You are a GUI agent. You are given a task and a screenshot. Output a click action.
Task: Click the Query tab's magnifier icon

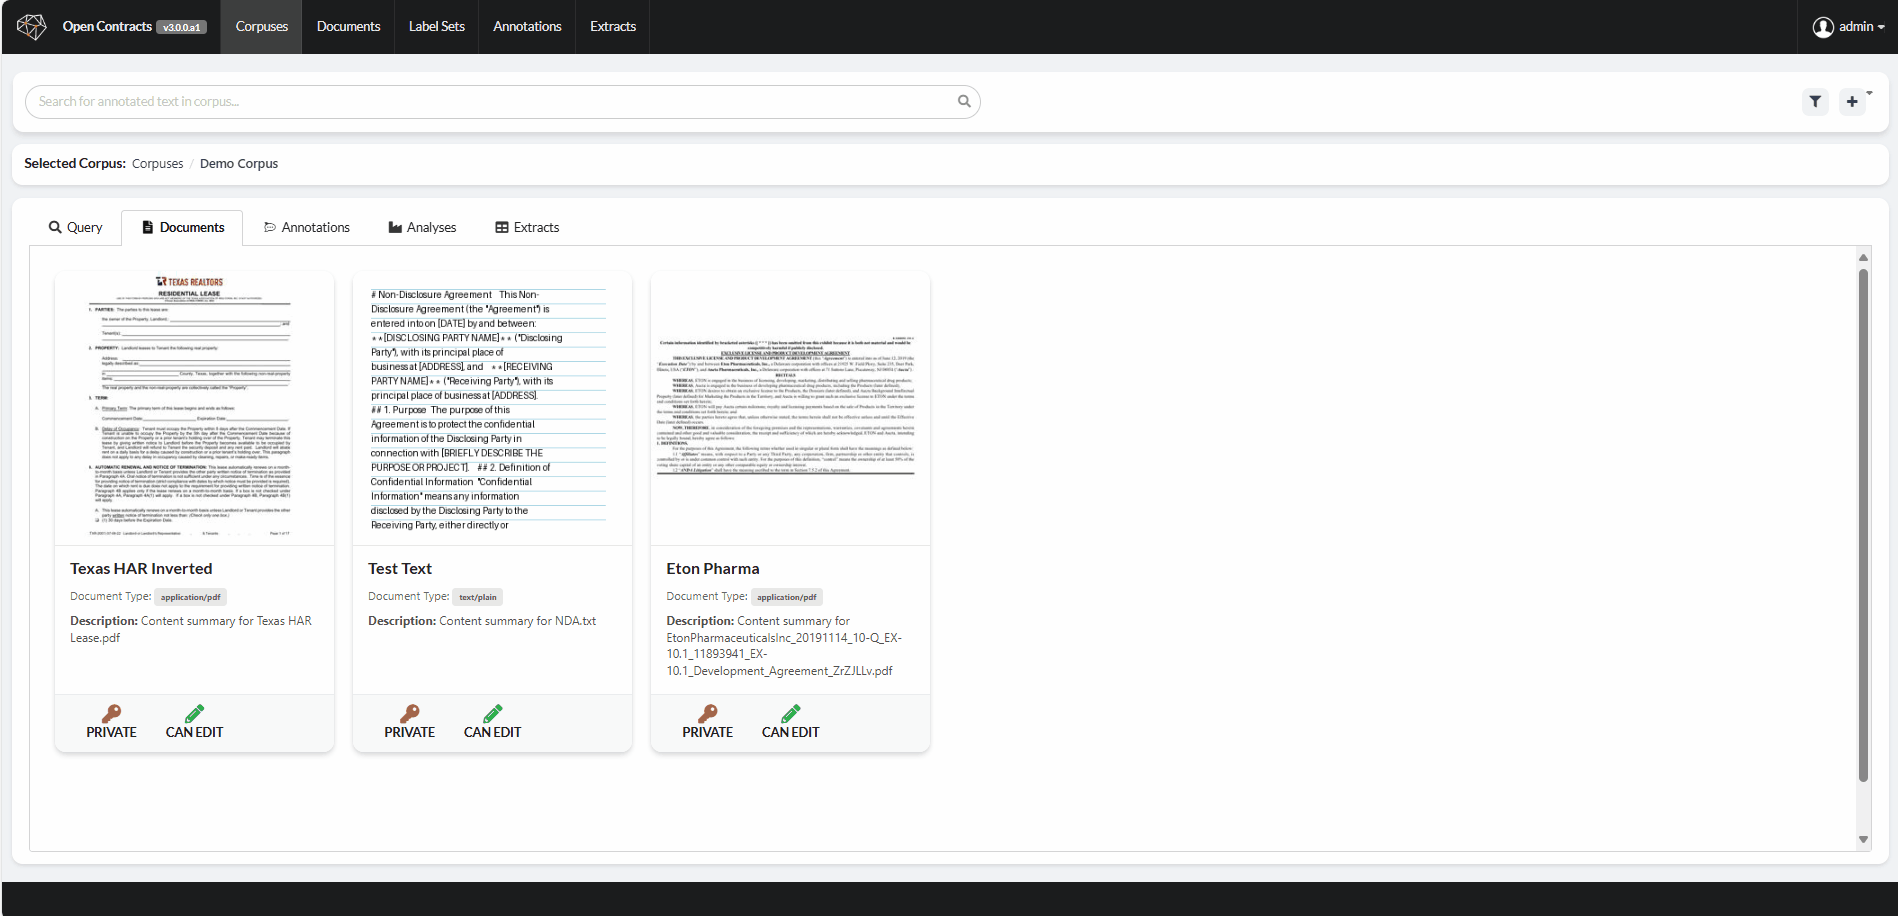56,227
